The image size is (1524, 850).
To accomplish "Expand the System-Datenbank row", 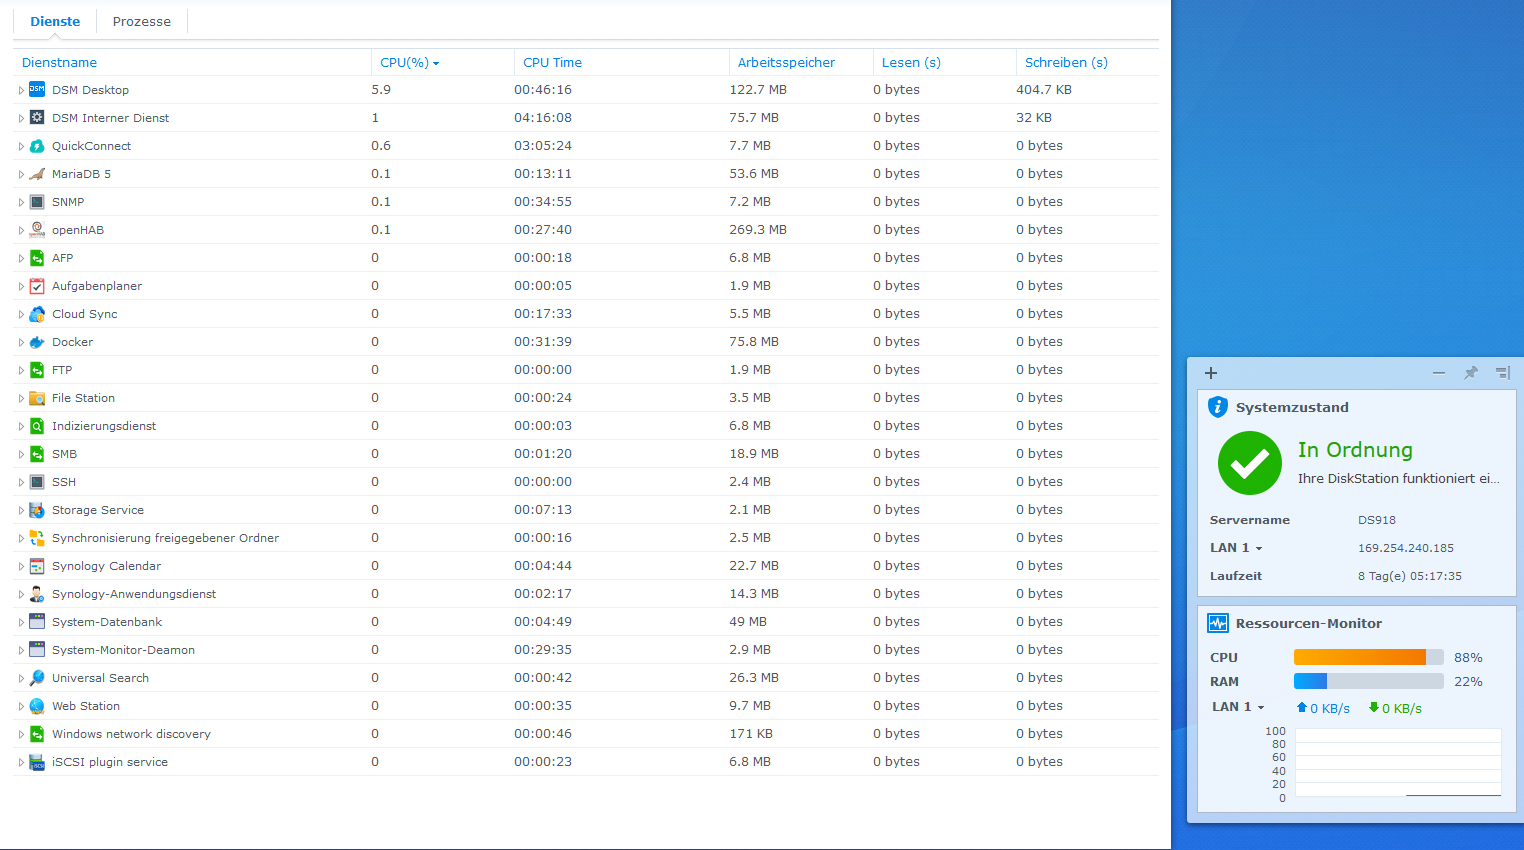I will (21, 622).
